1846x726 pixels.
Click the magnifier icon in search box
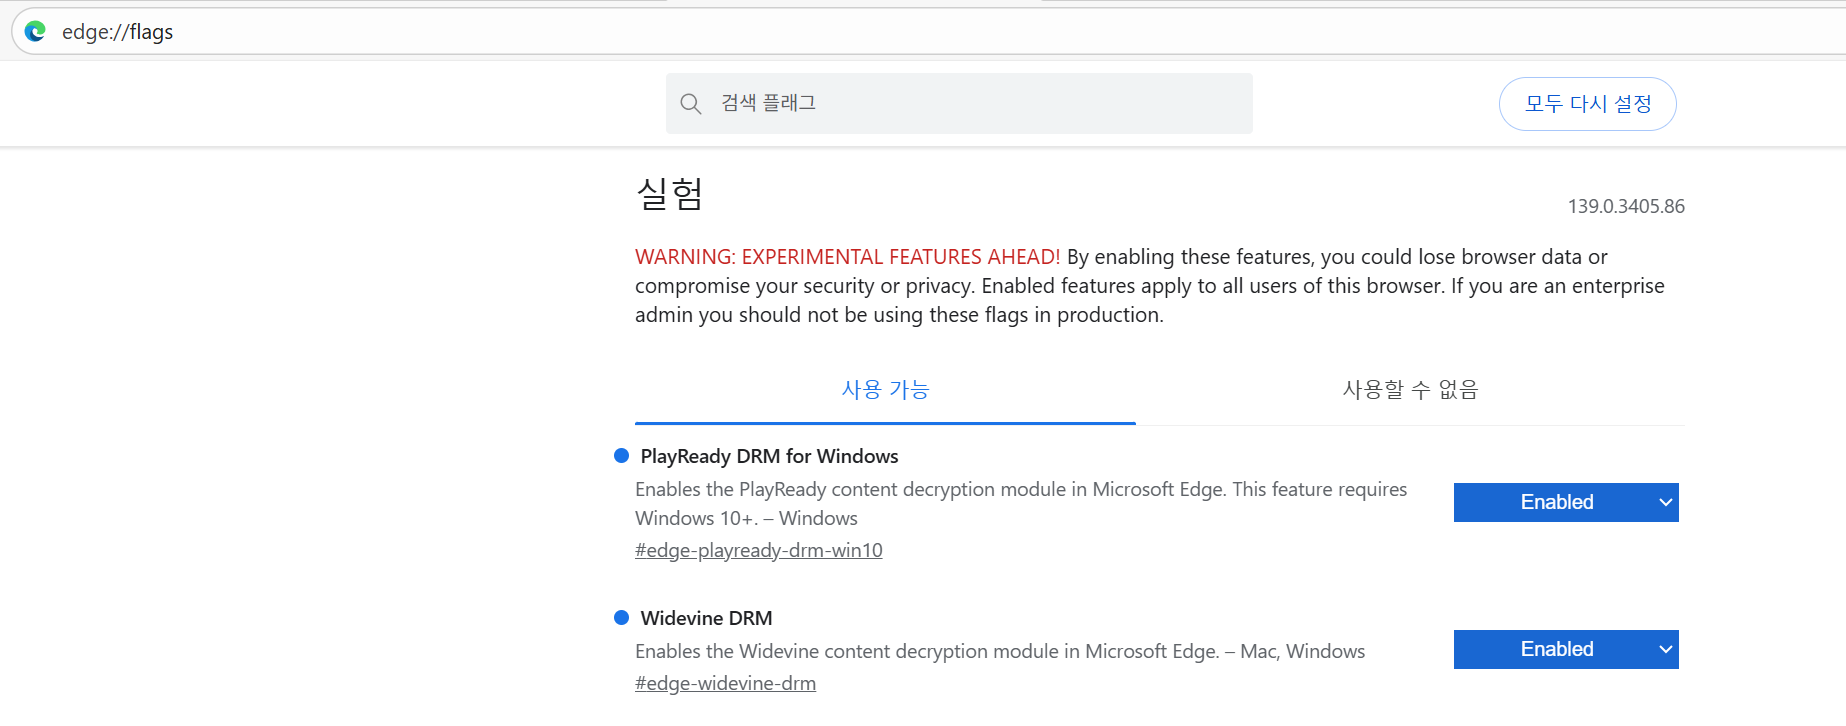click(x=690, y=103)
